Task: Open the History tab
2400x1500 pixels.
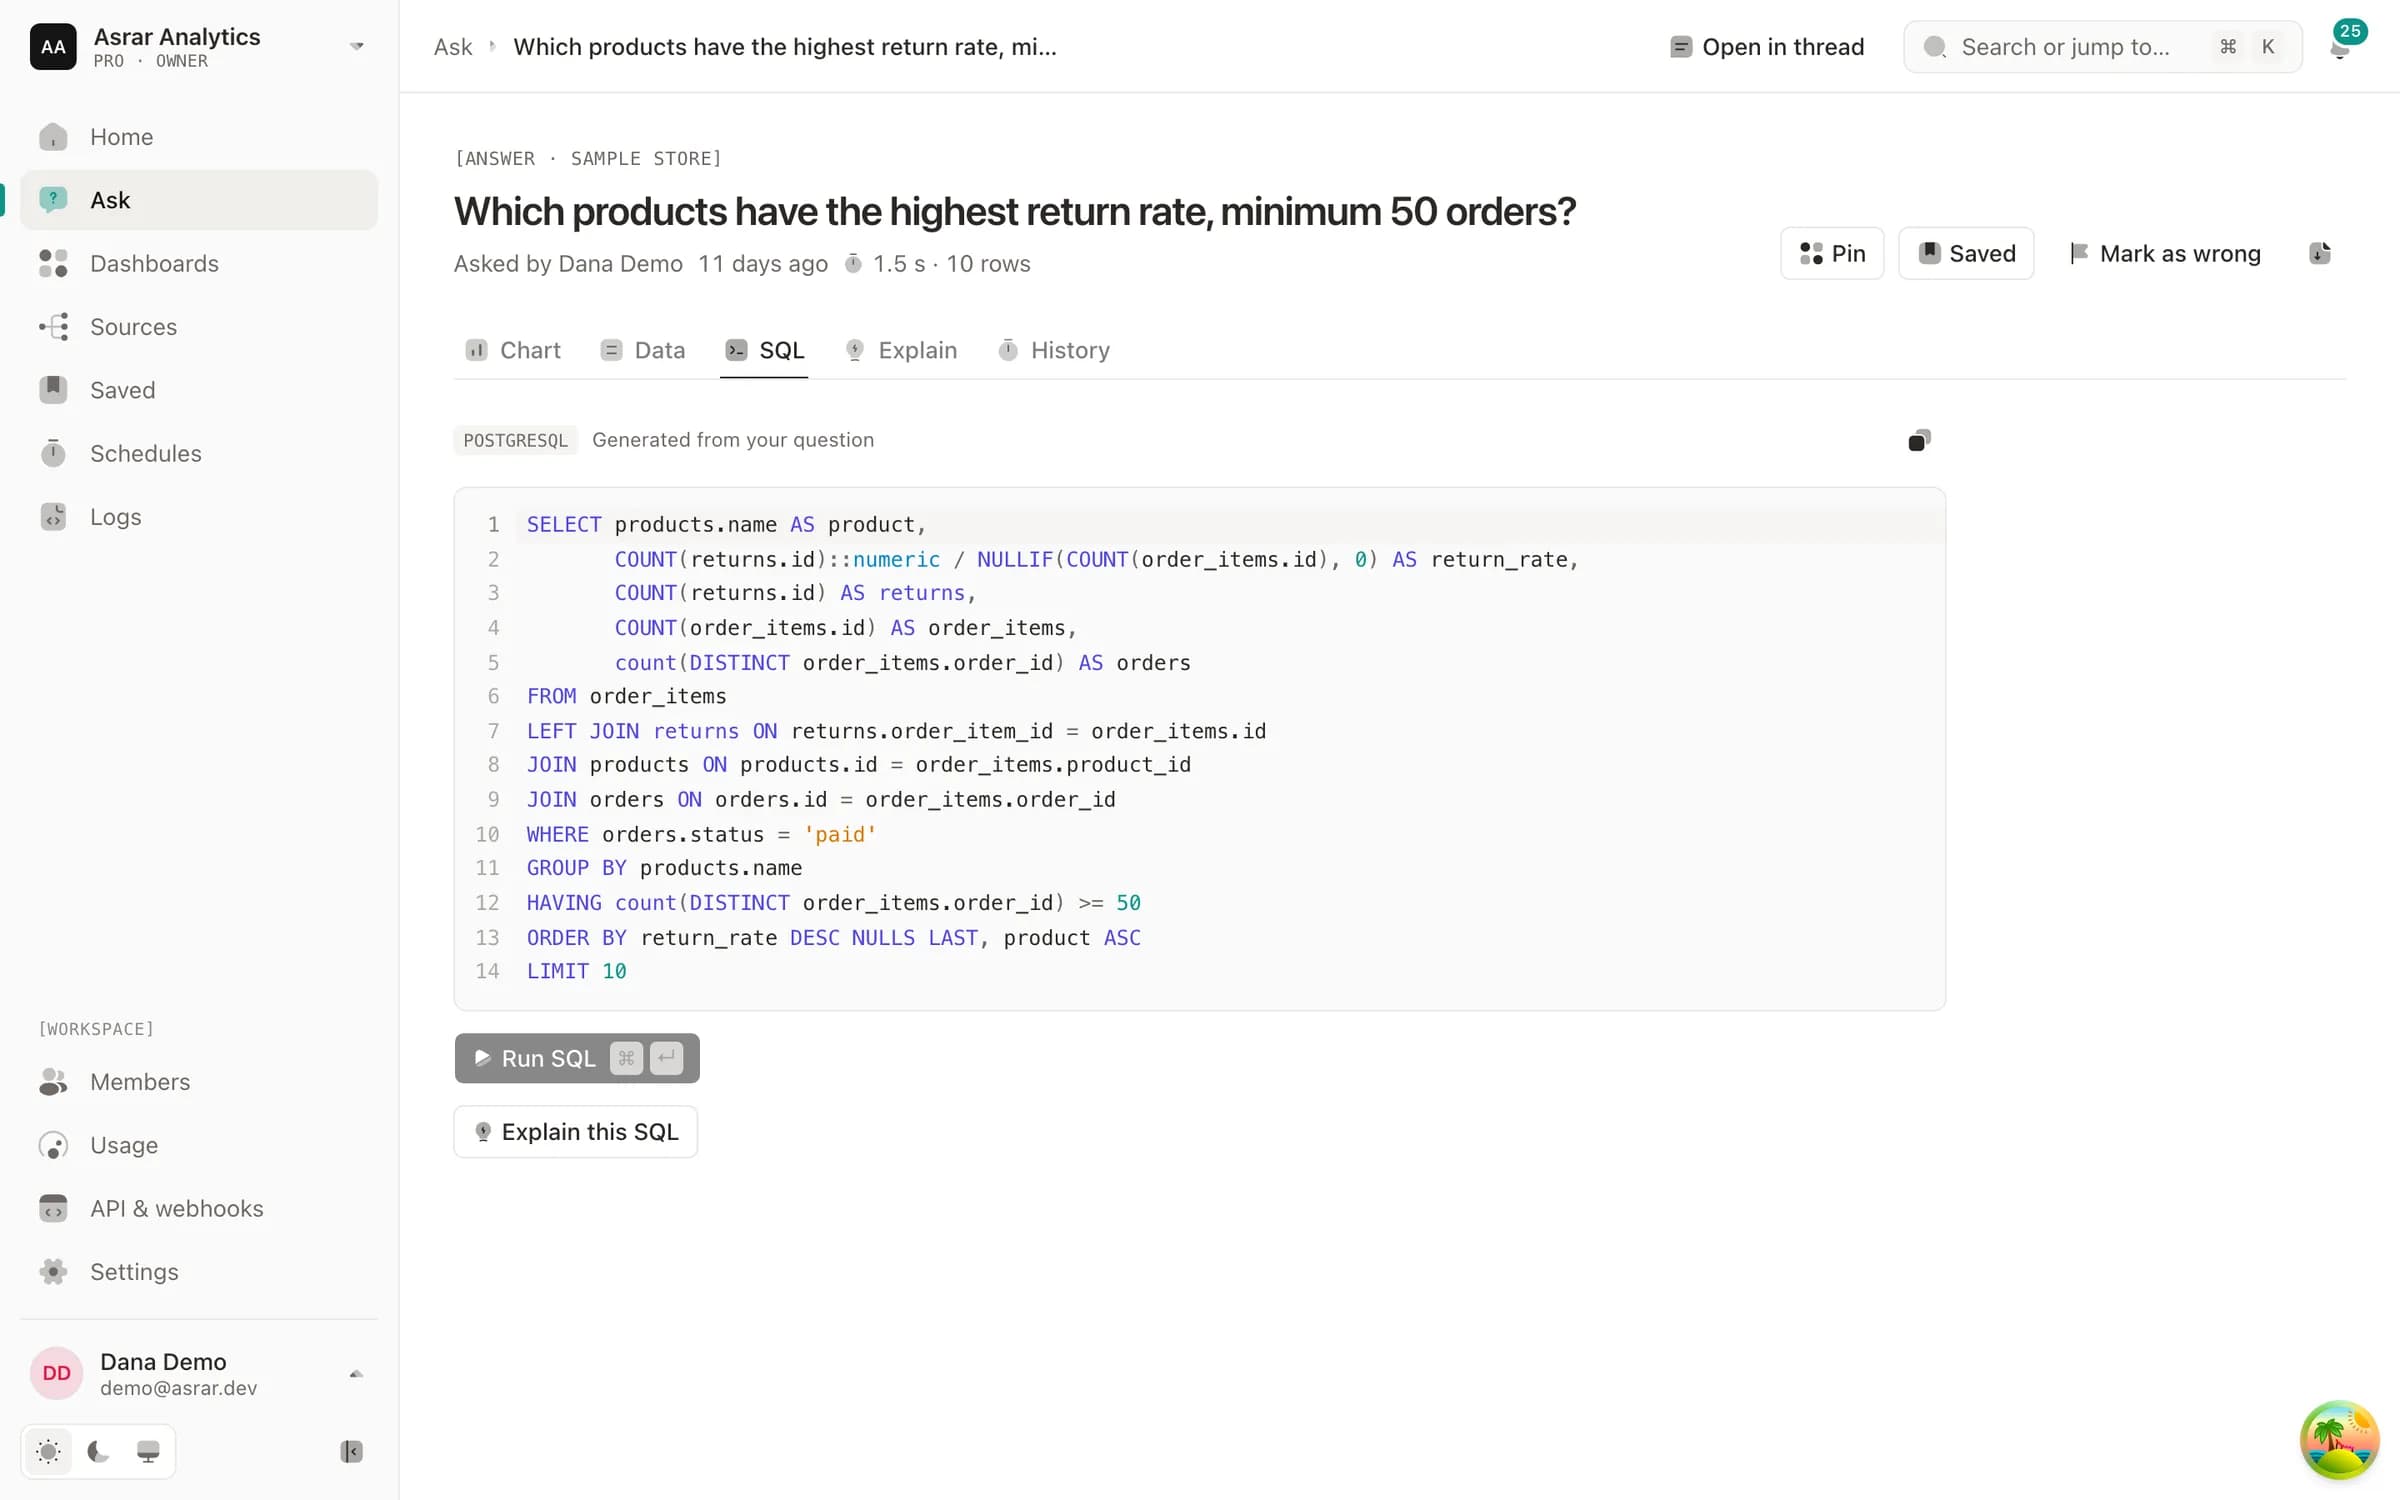Action: (1054, 350)
